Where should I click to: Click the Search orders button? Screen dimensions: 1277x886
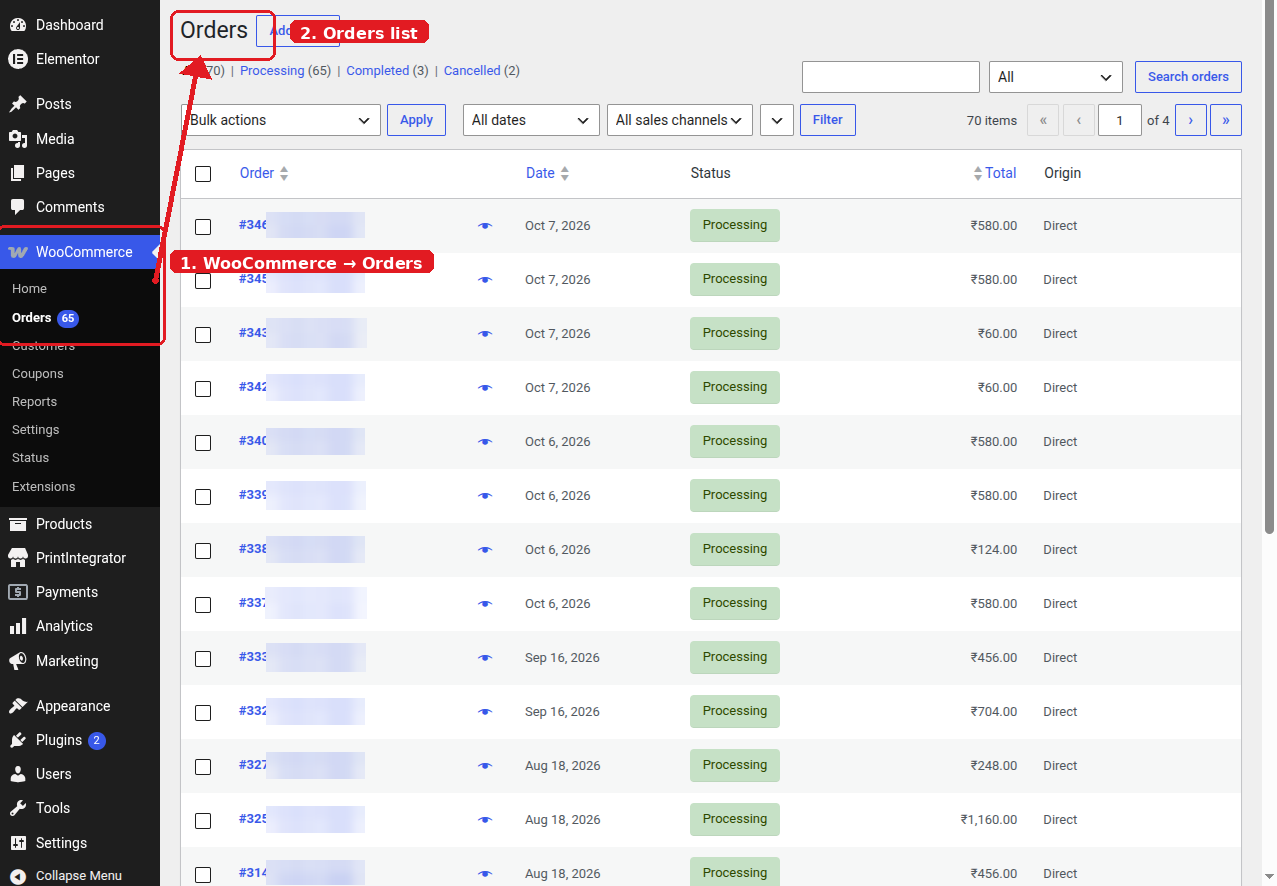tap(1188, 77)
